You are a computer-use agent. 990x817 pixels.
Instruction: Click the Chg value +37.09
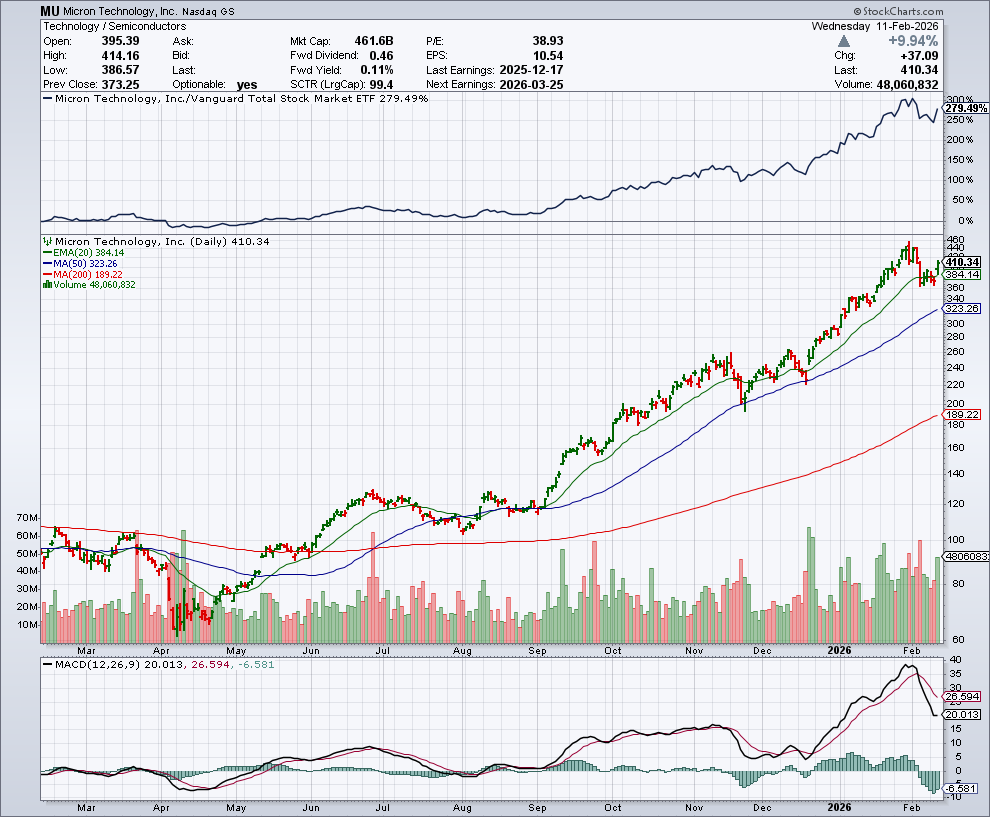[919, 56]
